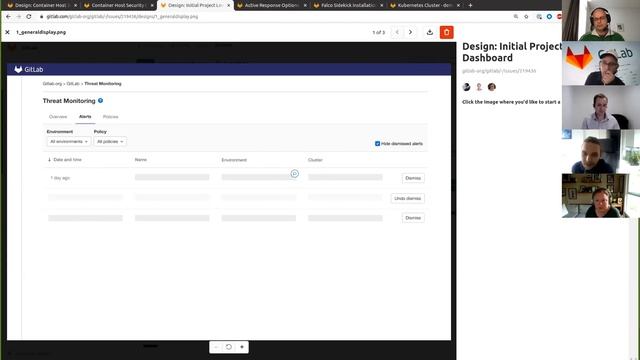Go to the next design
640x360 pixels.
tap(410, 32)
